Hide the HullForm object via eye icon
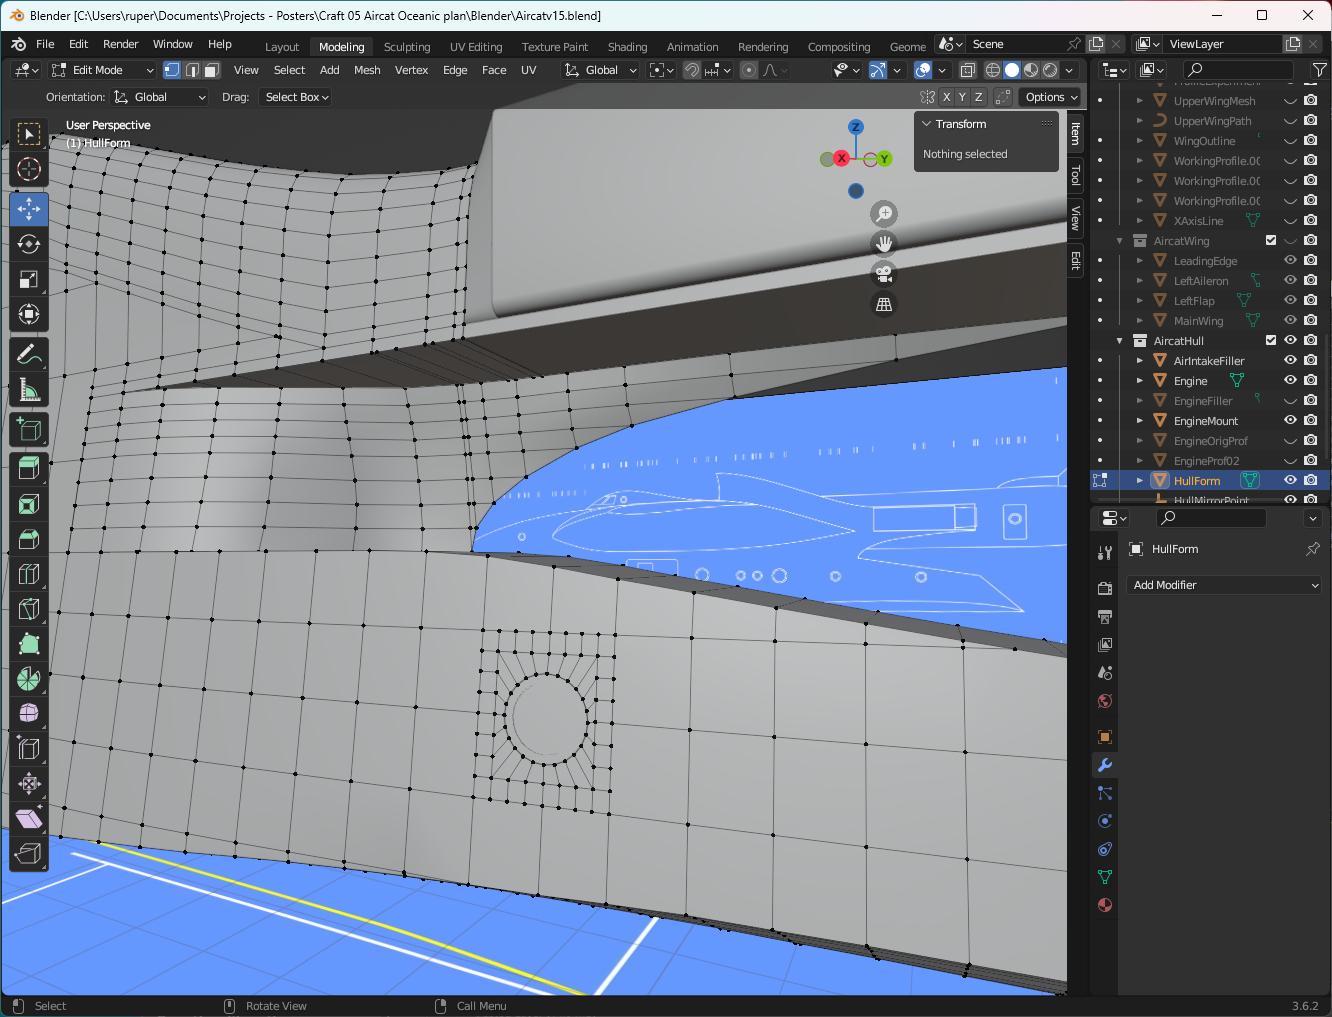1332x1017 pixels. coord(1290,481)
